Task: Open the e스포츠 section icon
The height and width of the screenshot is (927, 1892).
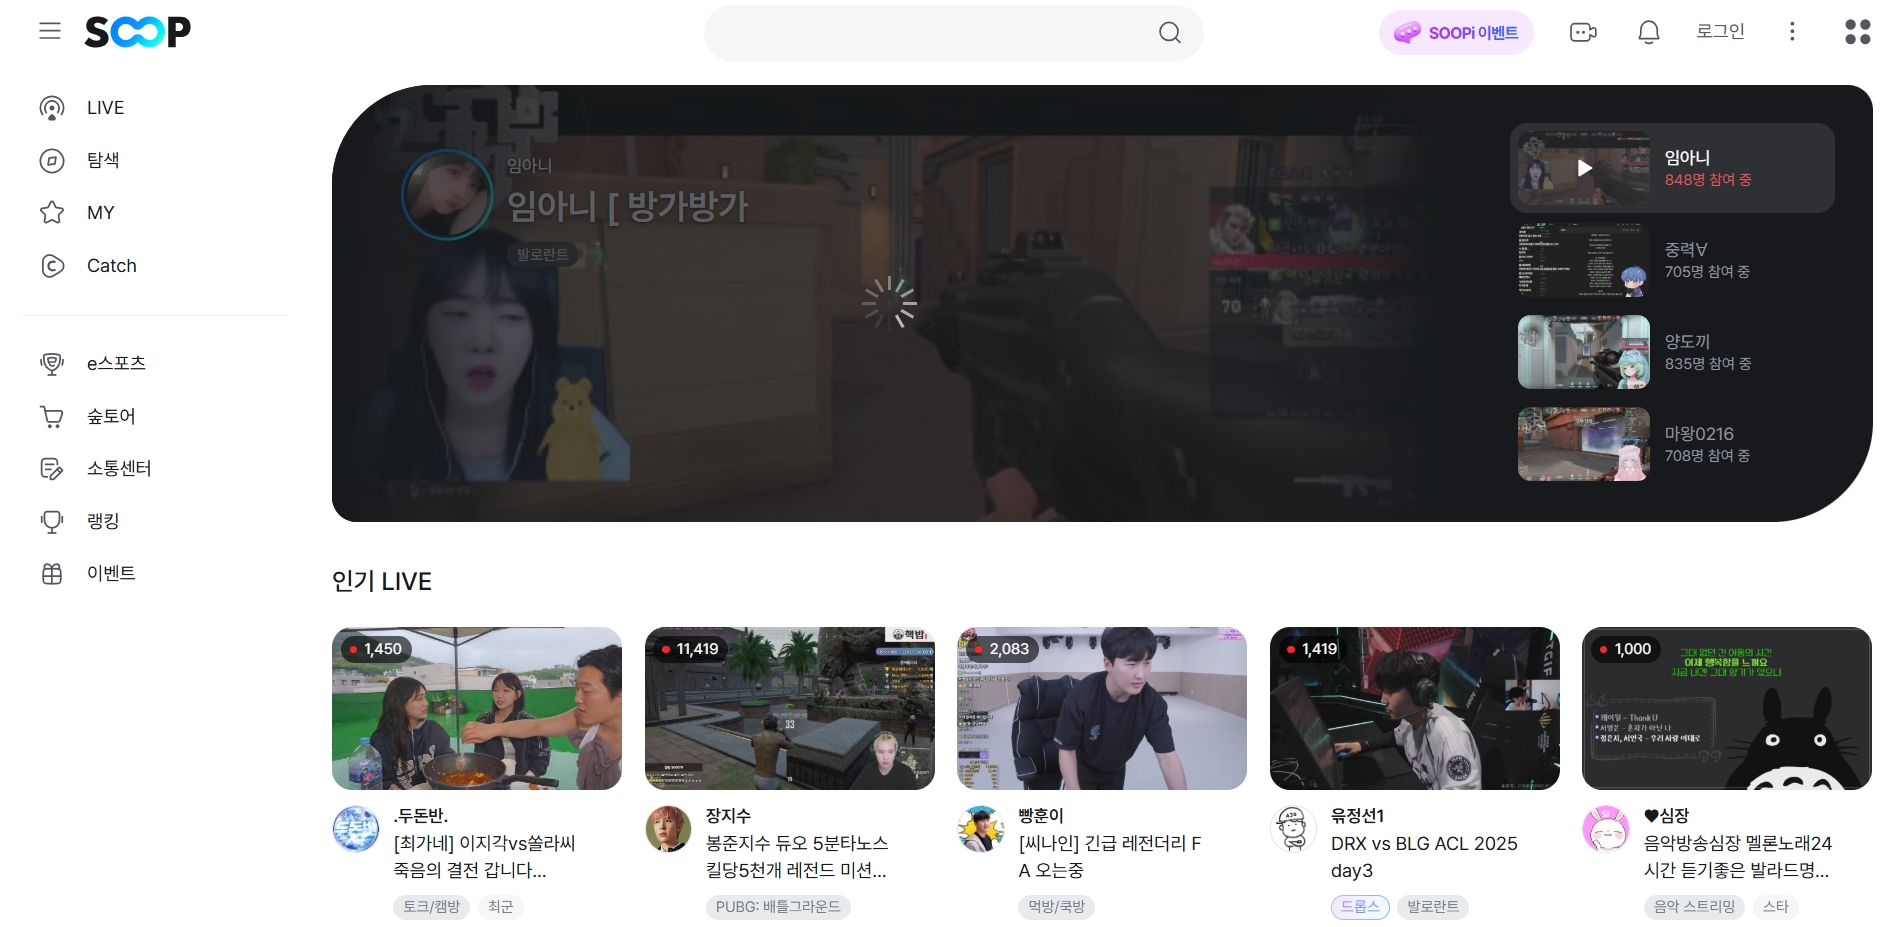Action: (x=52, y=363)
